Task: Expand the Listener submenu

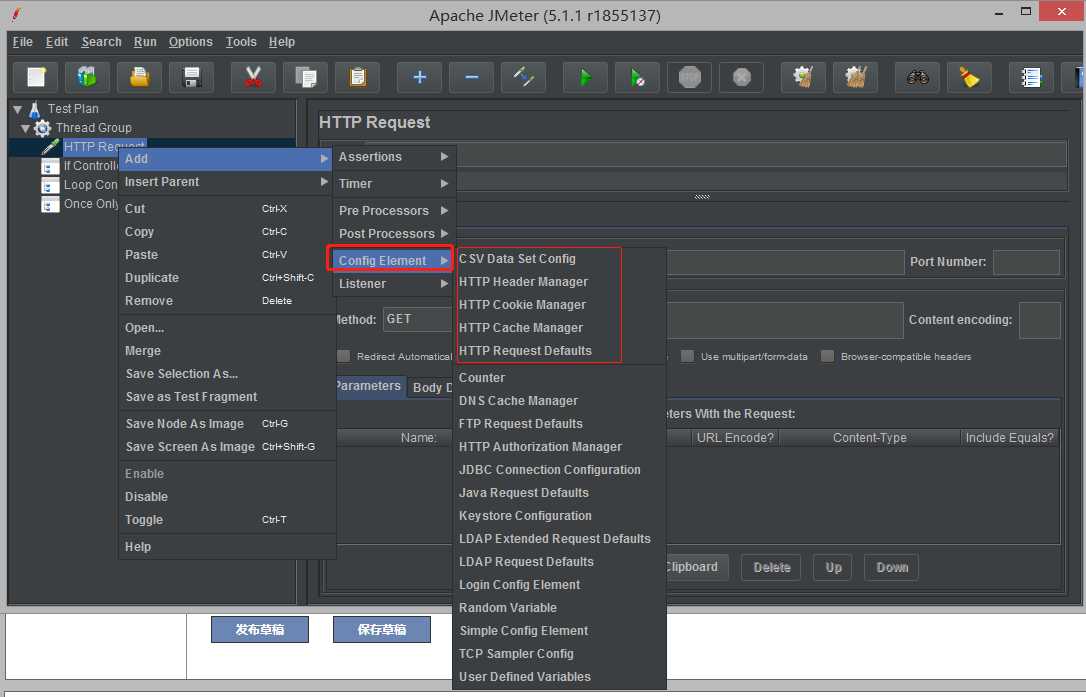Action: [x=393, y=283]
